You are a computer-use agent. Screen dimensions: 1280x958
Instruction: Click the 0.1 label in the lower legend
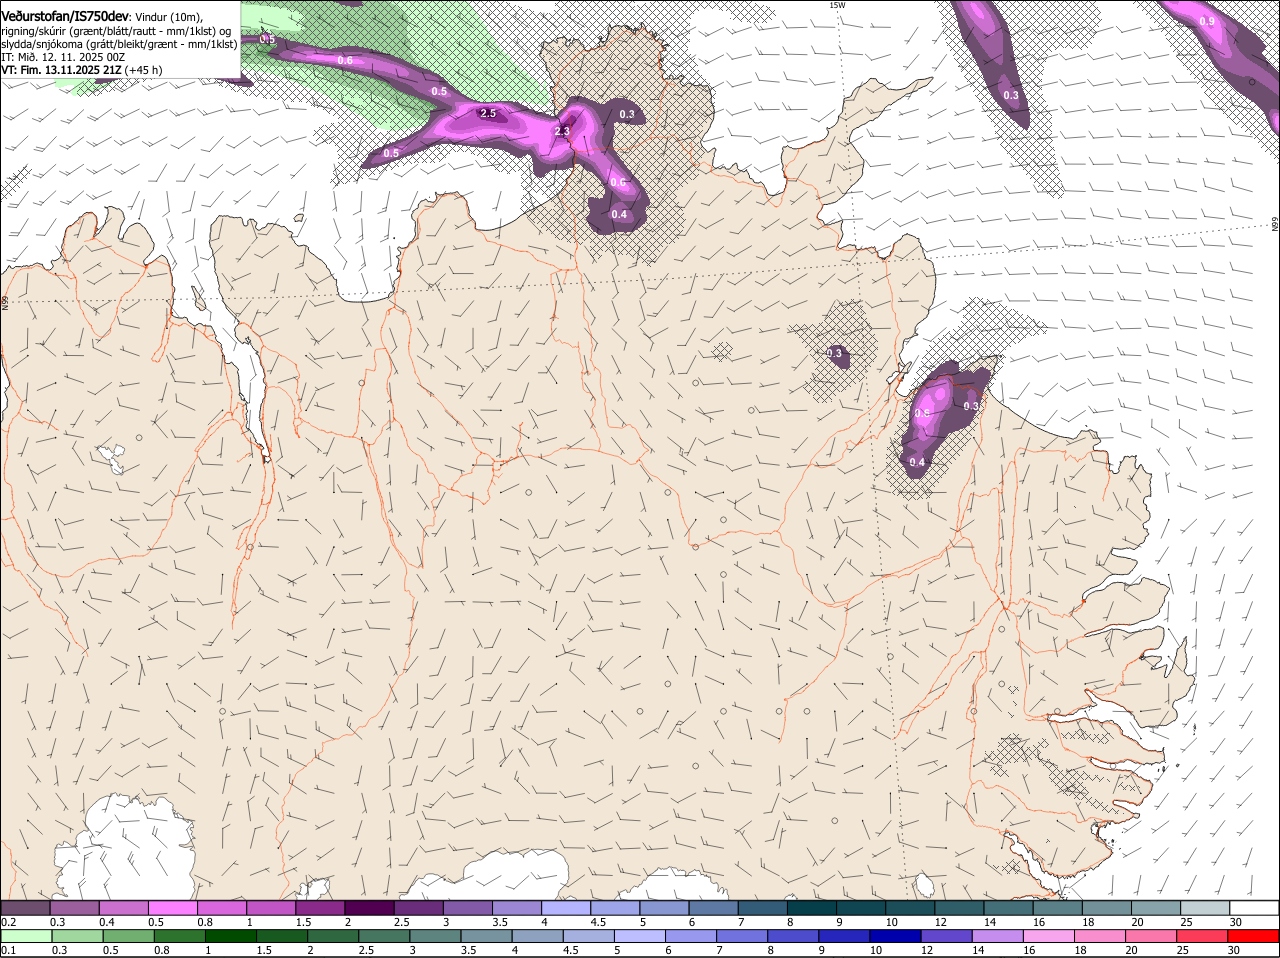(x=8, y=950)
